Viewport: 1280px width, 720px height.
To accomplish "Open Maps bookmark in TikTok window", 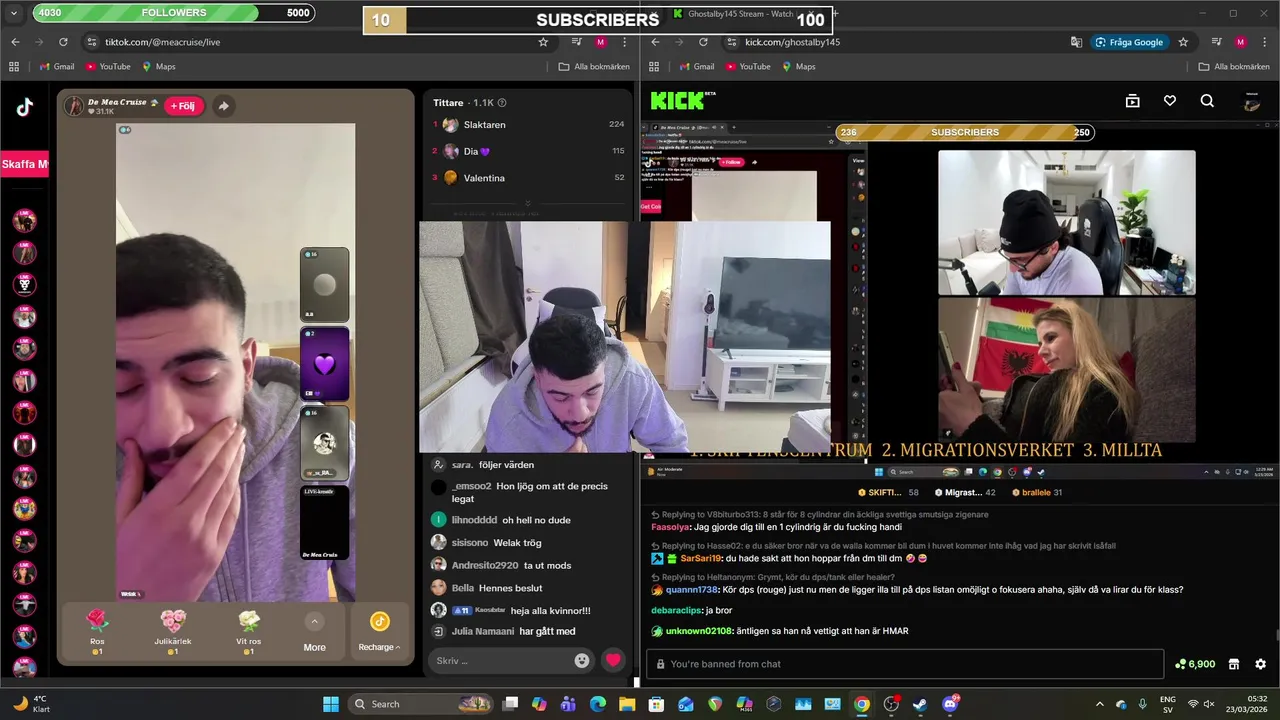I will click(x=158, y=67).
